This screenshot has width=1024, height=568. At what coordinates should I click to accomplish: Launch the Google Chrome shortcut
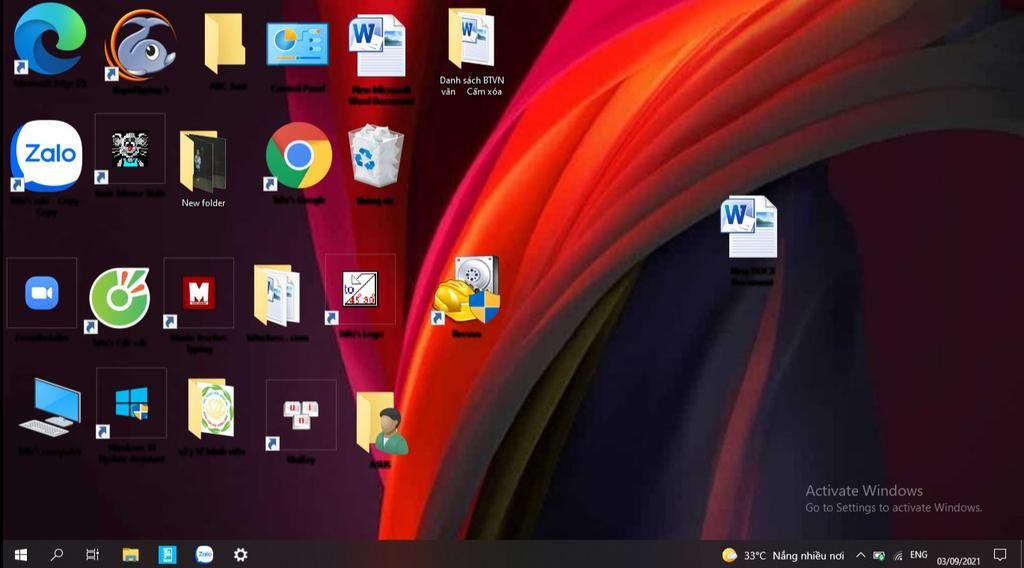coord(298,155)
